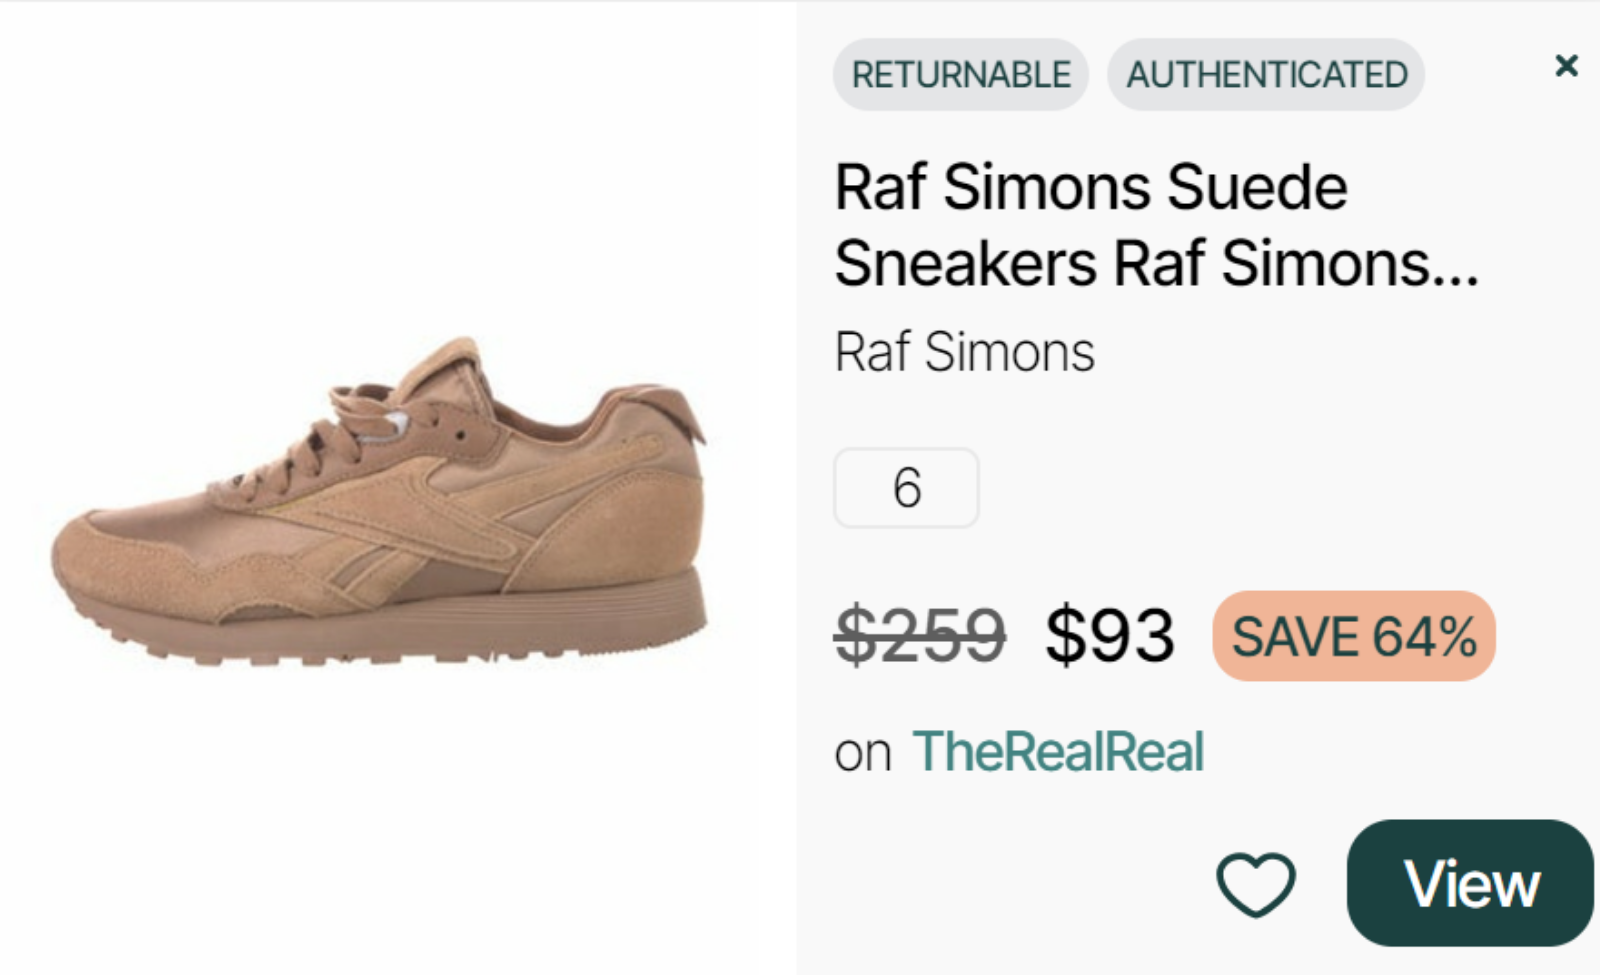Close the product quick-view panel
Image resolution: width=1600 pixels, height=975 pixels.
(1566, 66)
